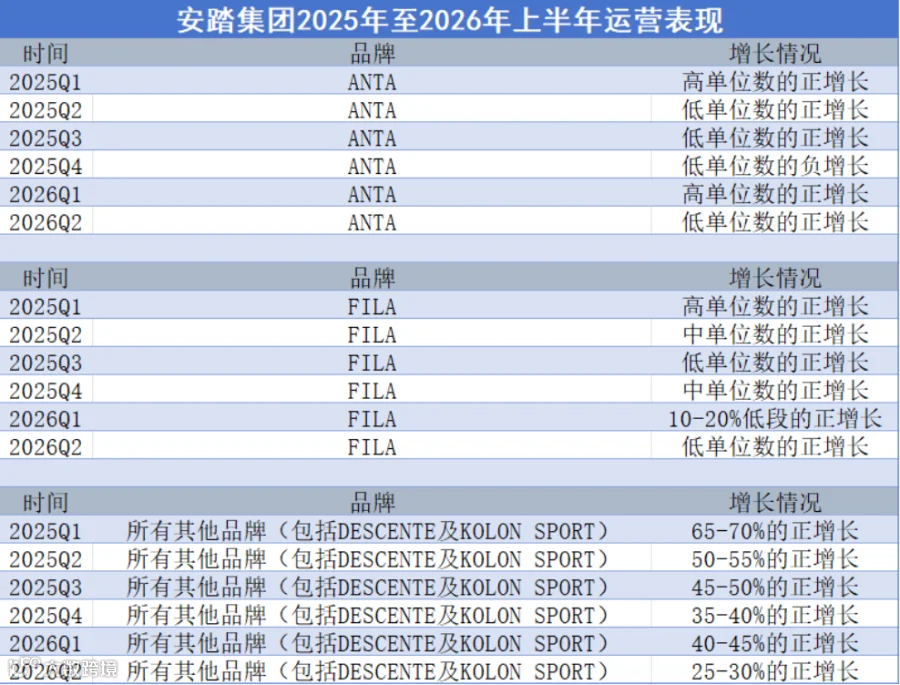
Task: Click ANTA 2025Q4 低单位数的负增长 cell
Action: (x=775, y=167)
